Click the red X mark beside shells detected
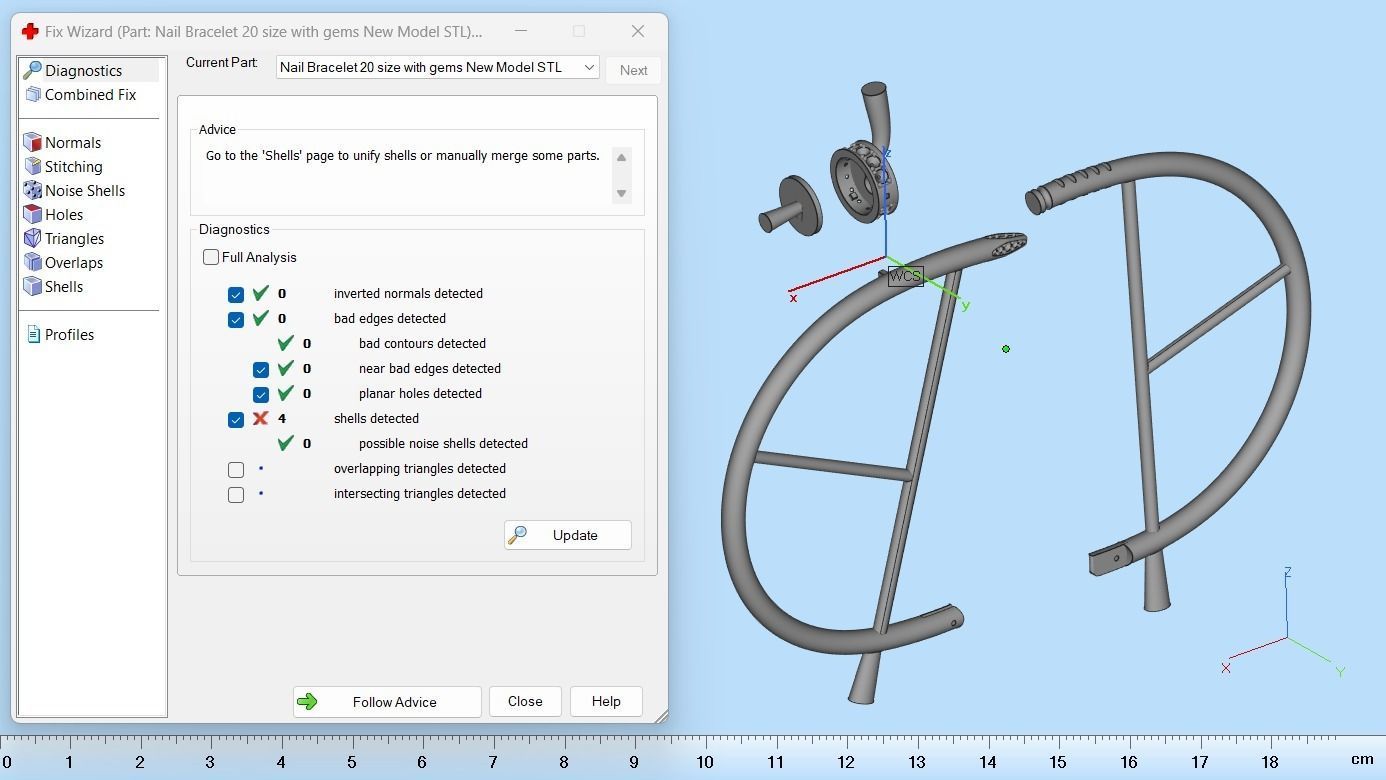Viewport: 1386px width, 780px height. point(260,418)
